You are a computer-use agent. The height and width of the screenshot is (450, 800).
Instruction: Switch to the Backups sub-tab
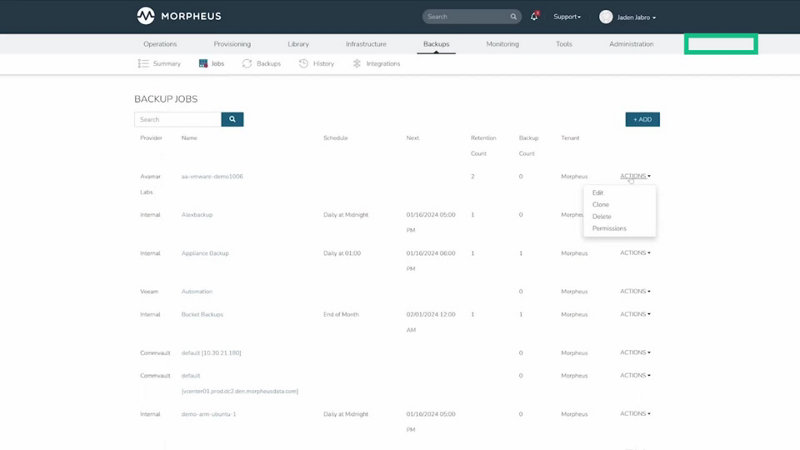click(261, 63)
